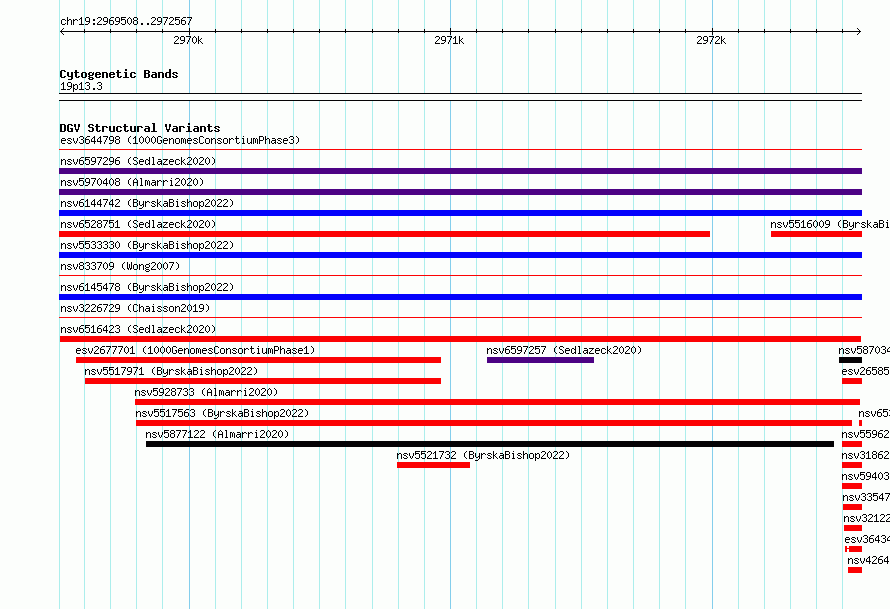Click the short red bar under nsv5521732

pyautogui.click(x=434, y=465)
